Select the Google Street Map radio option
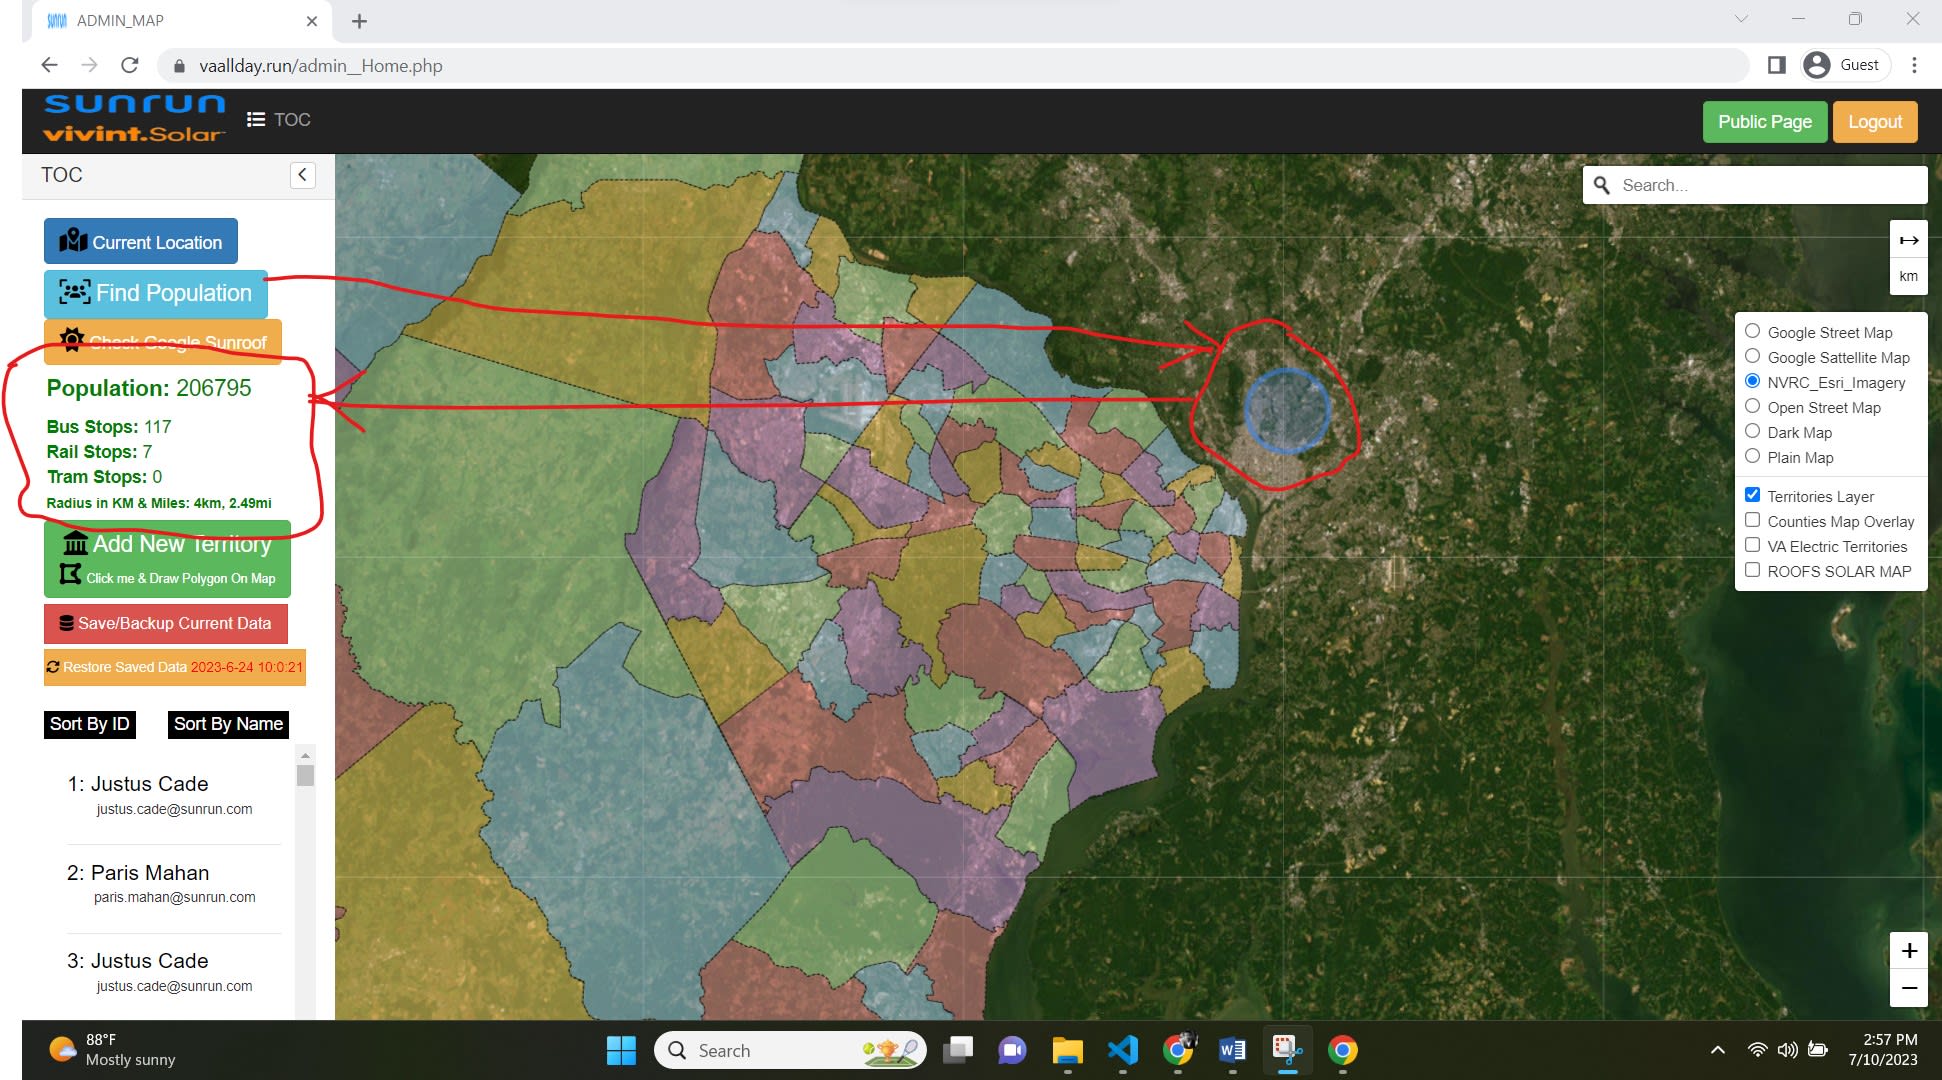1942x1080 pixels. [x=1752, y=331]
